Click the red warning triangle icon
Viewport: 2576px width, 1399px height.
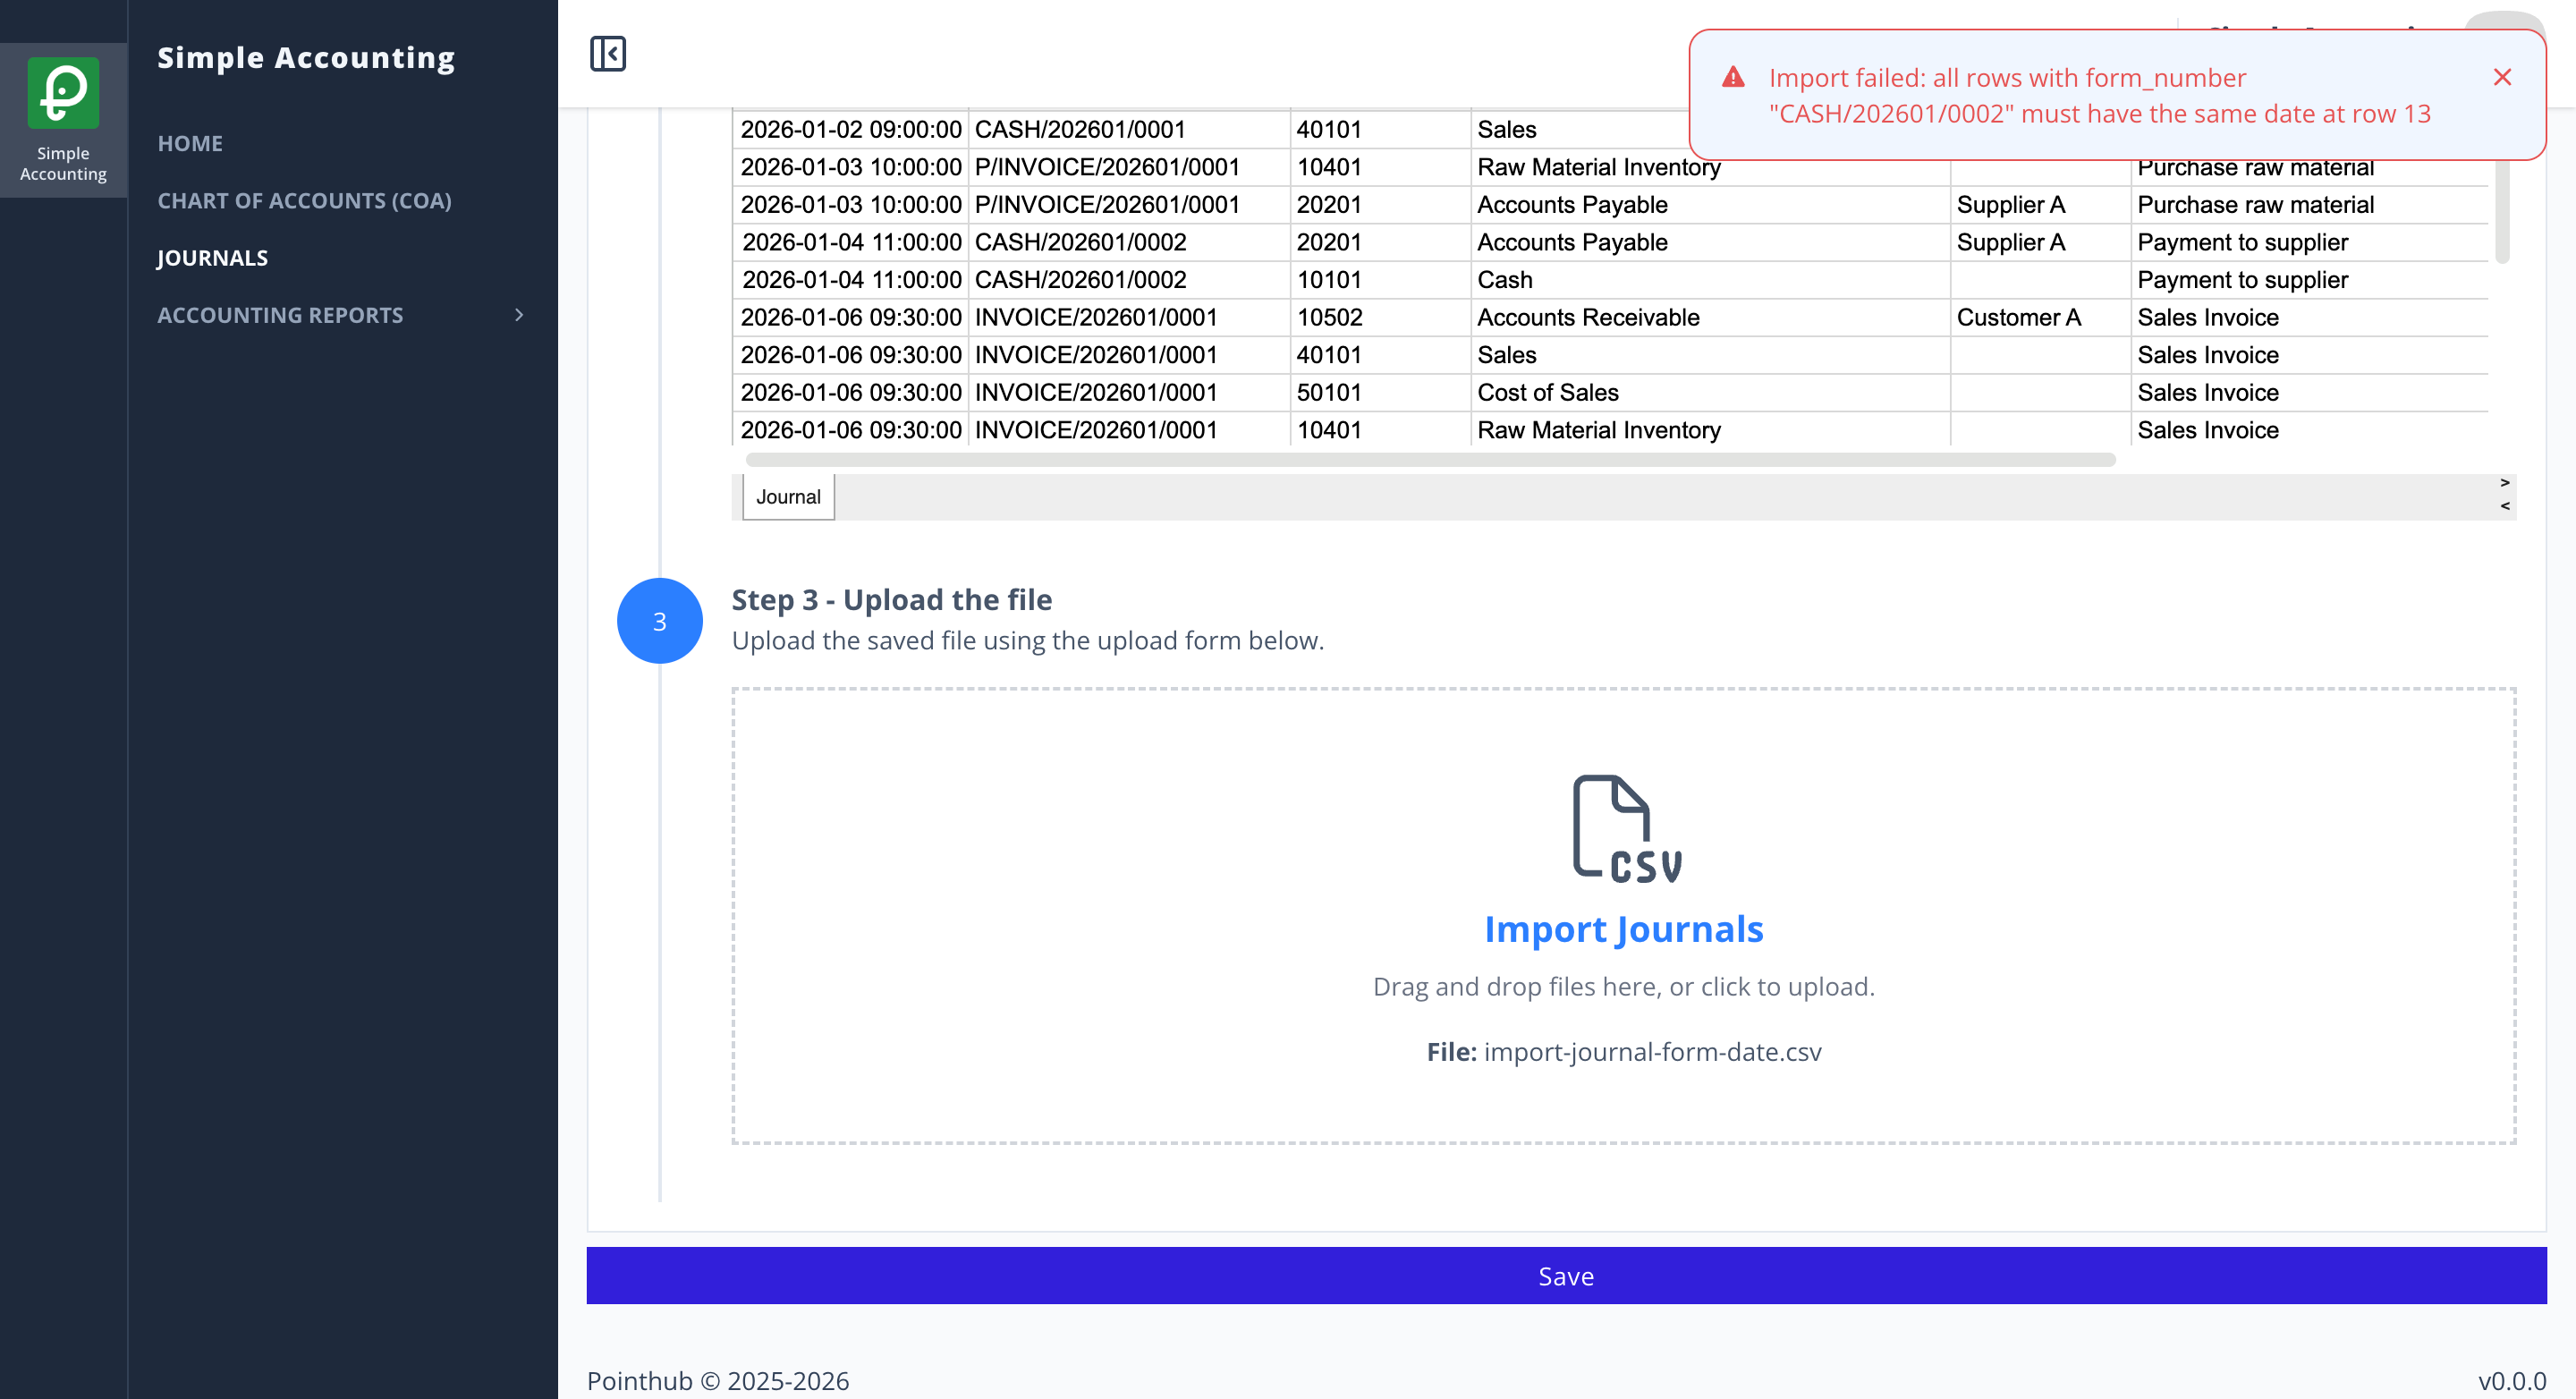1733,77
